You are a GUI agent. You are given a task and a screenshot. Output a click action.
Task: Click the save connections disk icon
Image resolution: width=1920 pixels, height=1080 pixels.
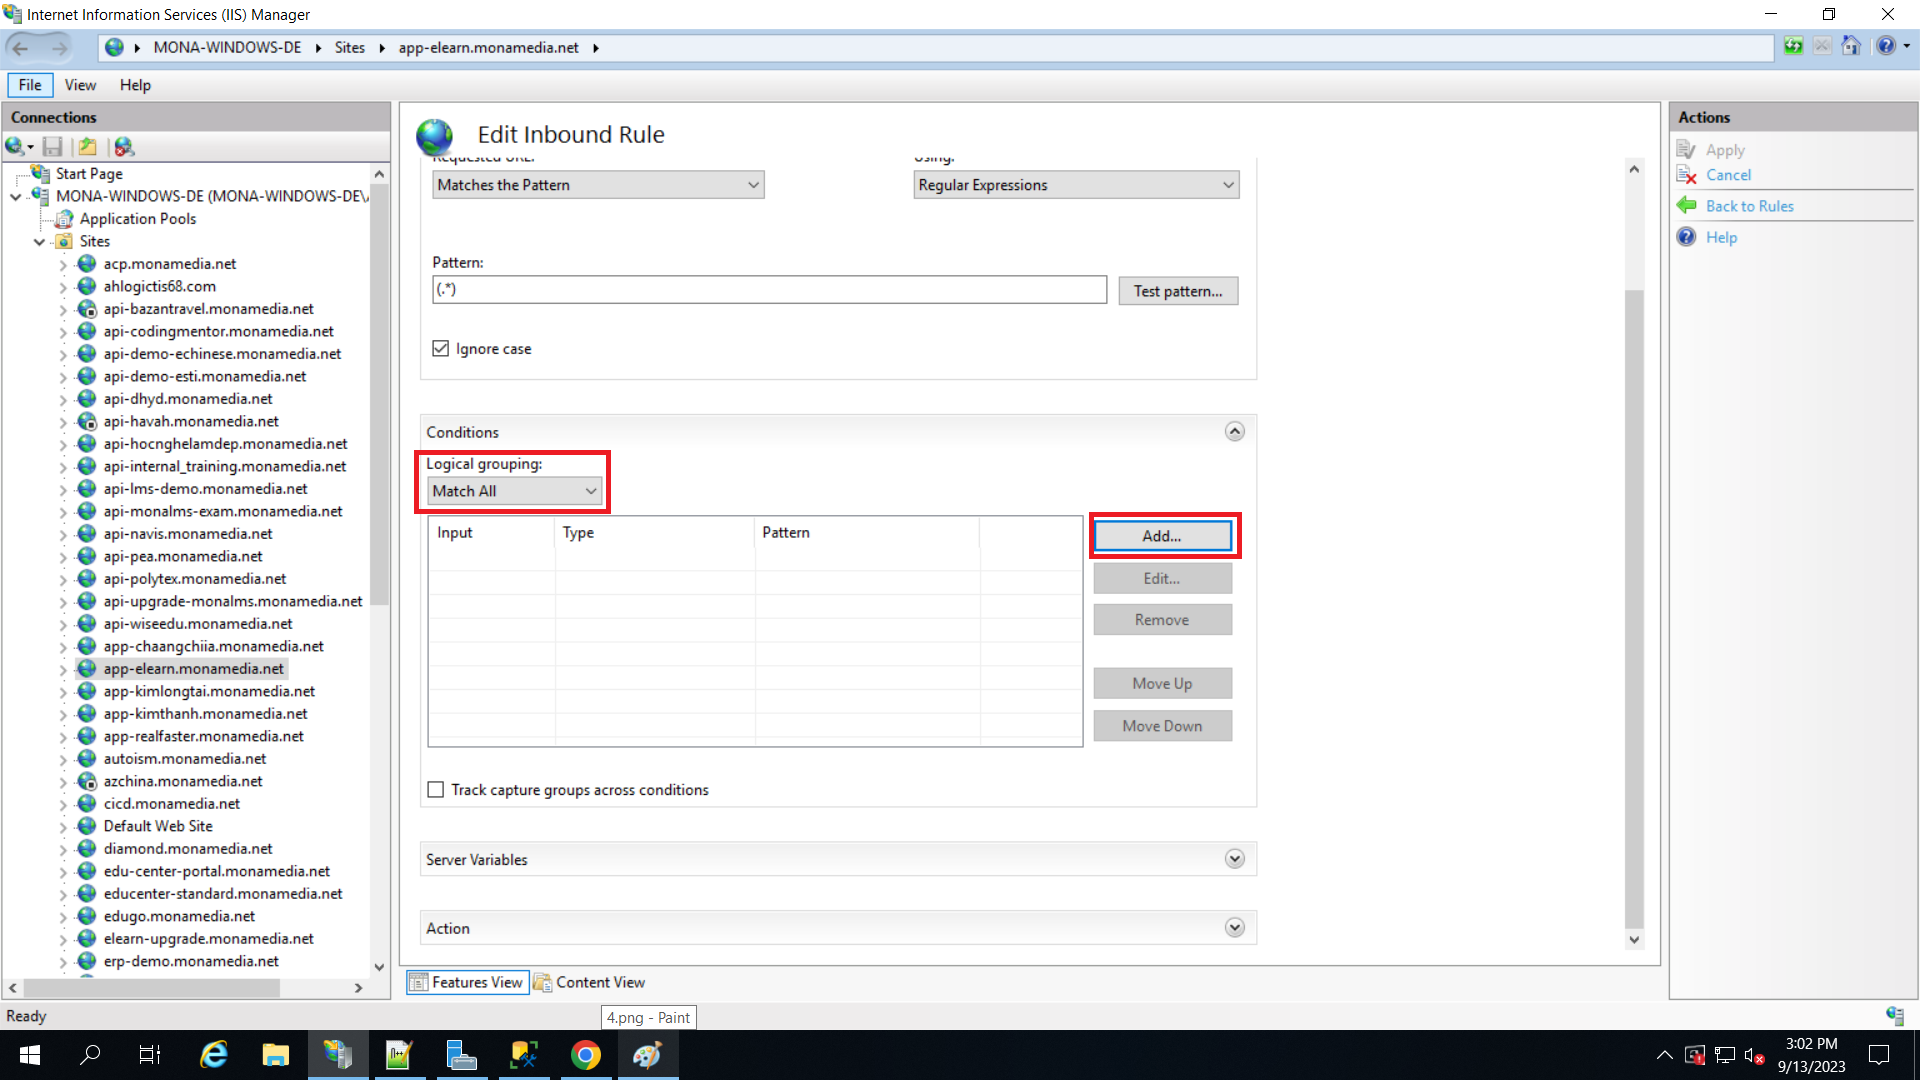tap(53, 147)
